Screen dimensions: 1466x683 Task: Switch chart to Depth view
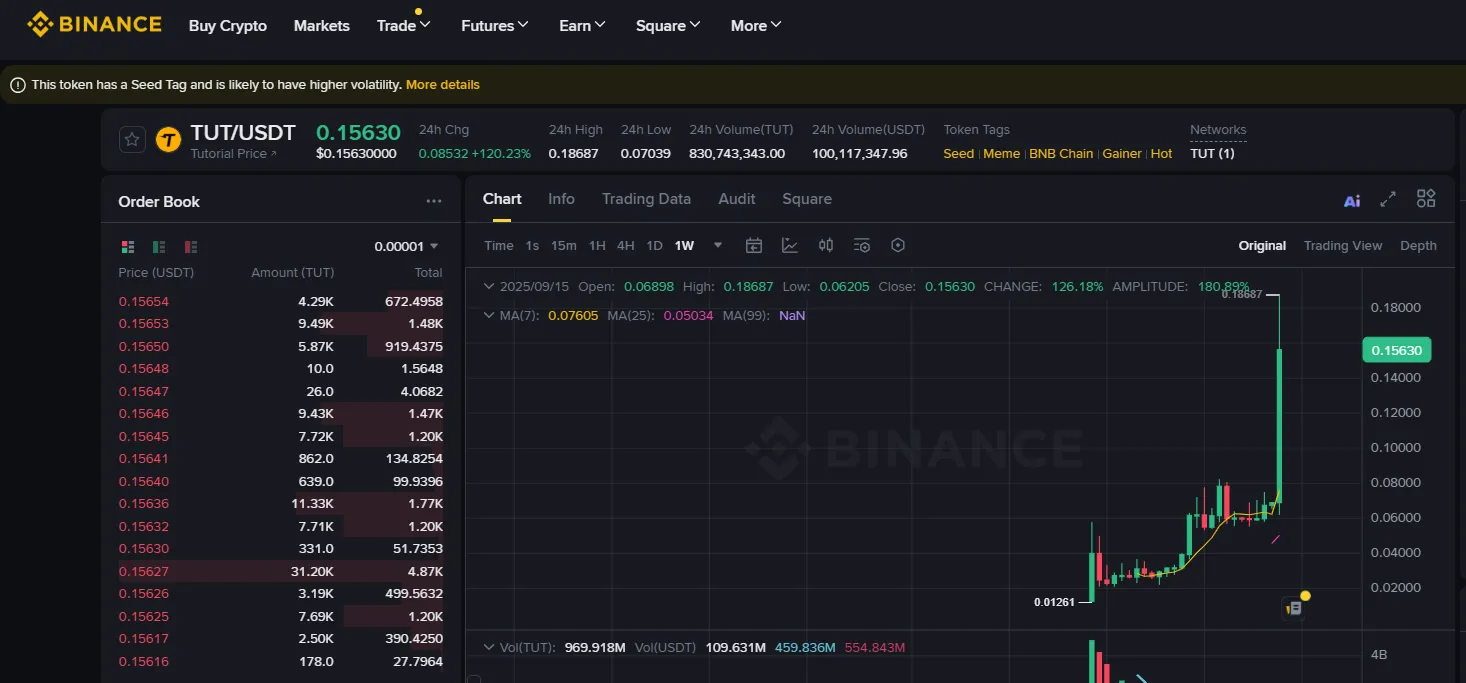pos(1418,245)
